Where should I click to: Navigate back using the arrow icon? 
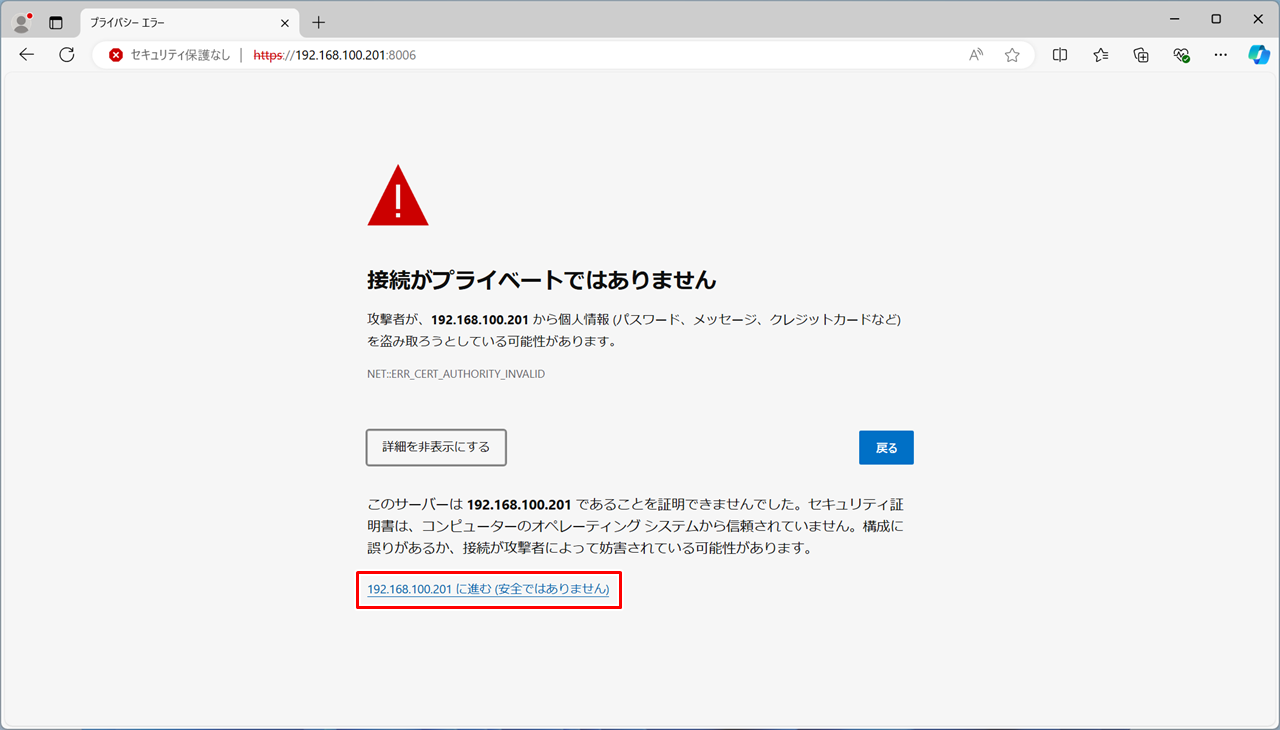click(x=26, y=55)
